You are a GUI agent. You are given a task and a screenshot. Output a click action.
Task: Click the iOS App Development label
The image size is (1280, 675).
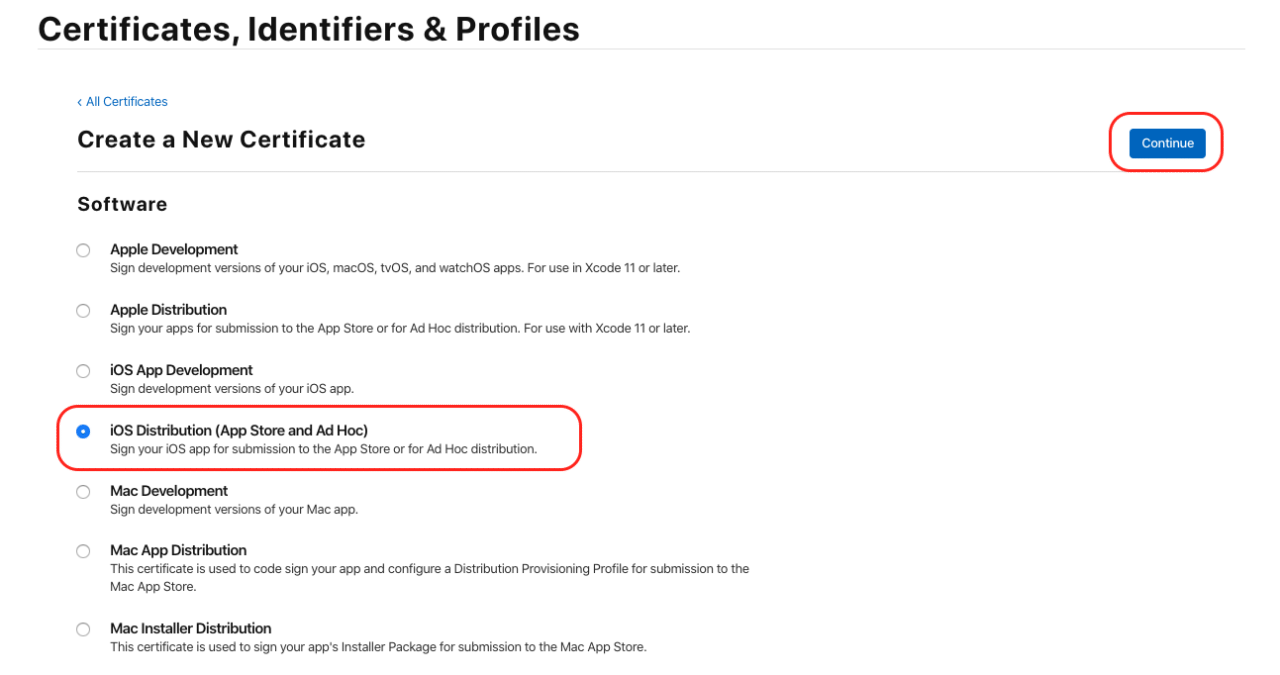coord(181,370)
